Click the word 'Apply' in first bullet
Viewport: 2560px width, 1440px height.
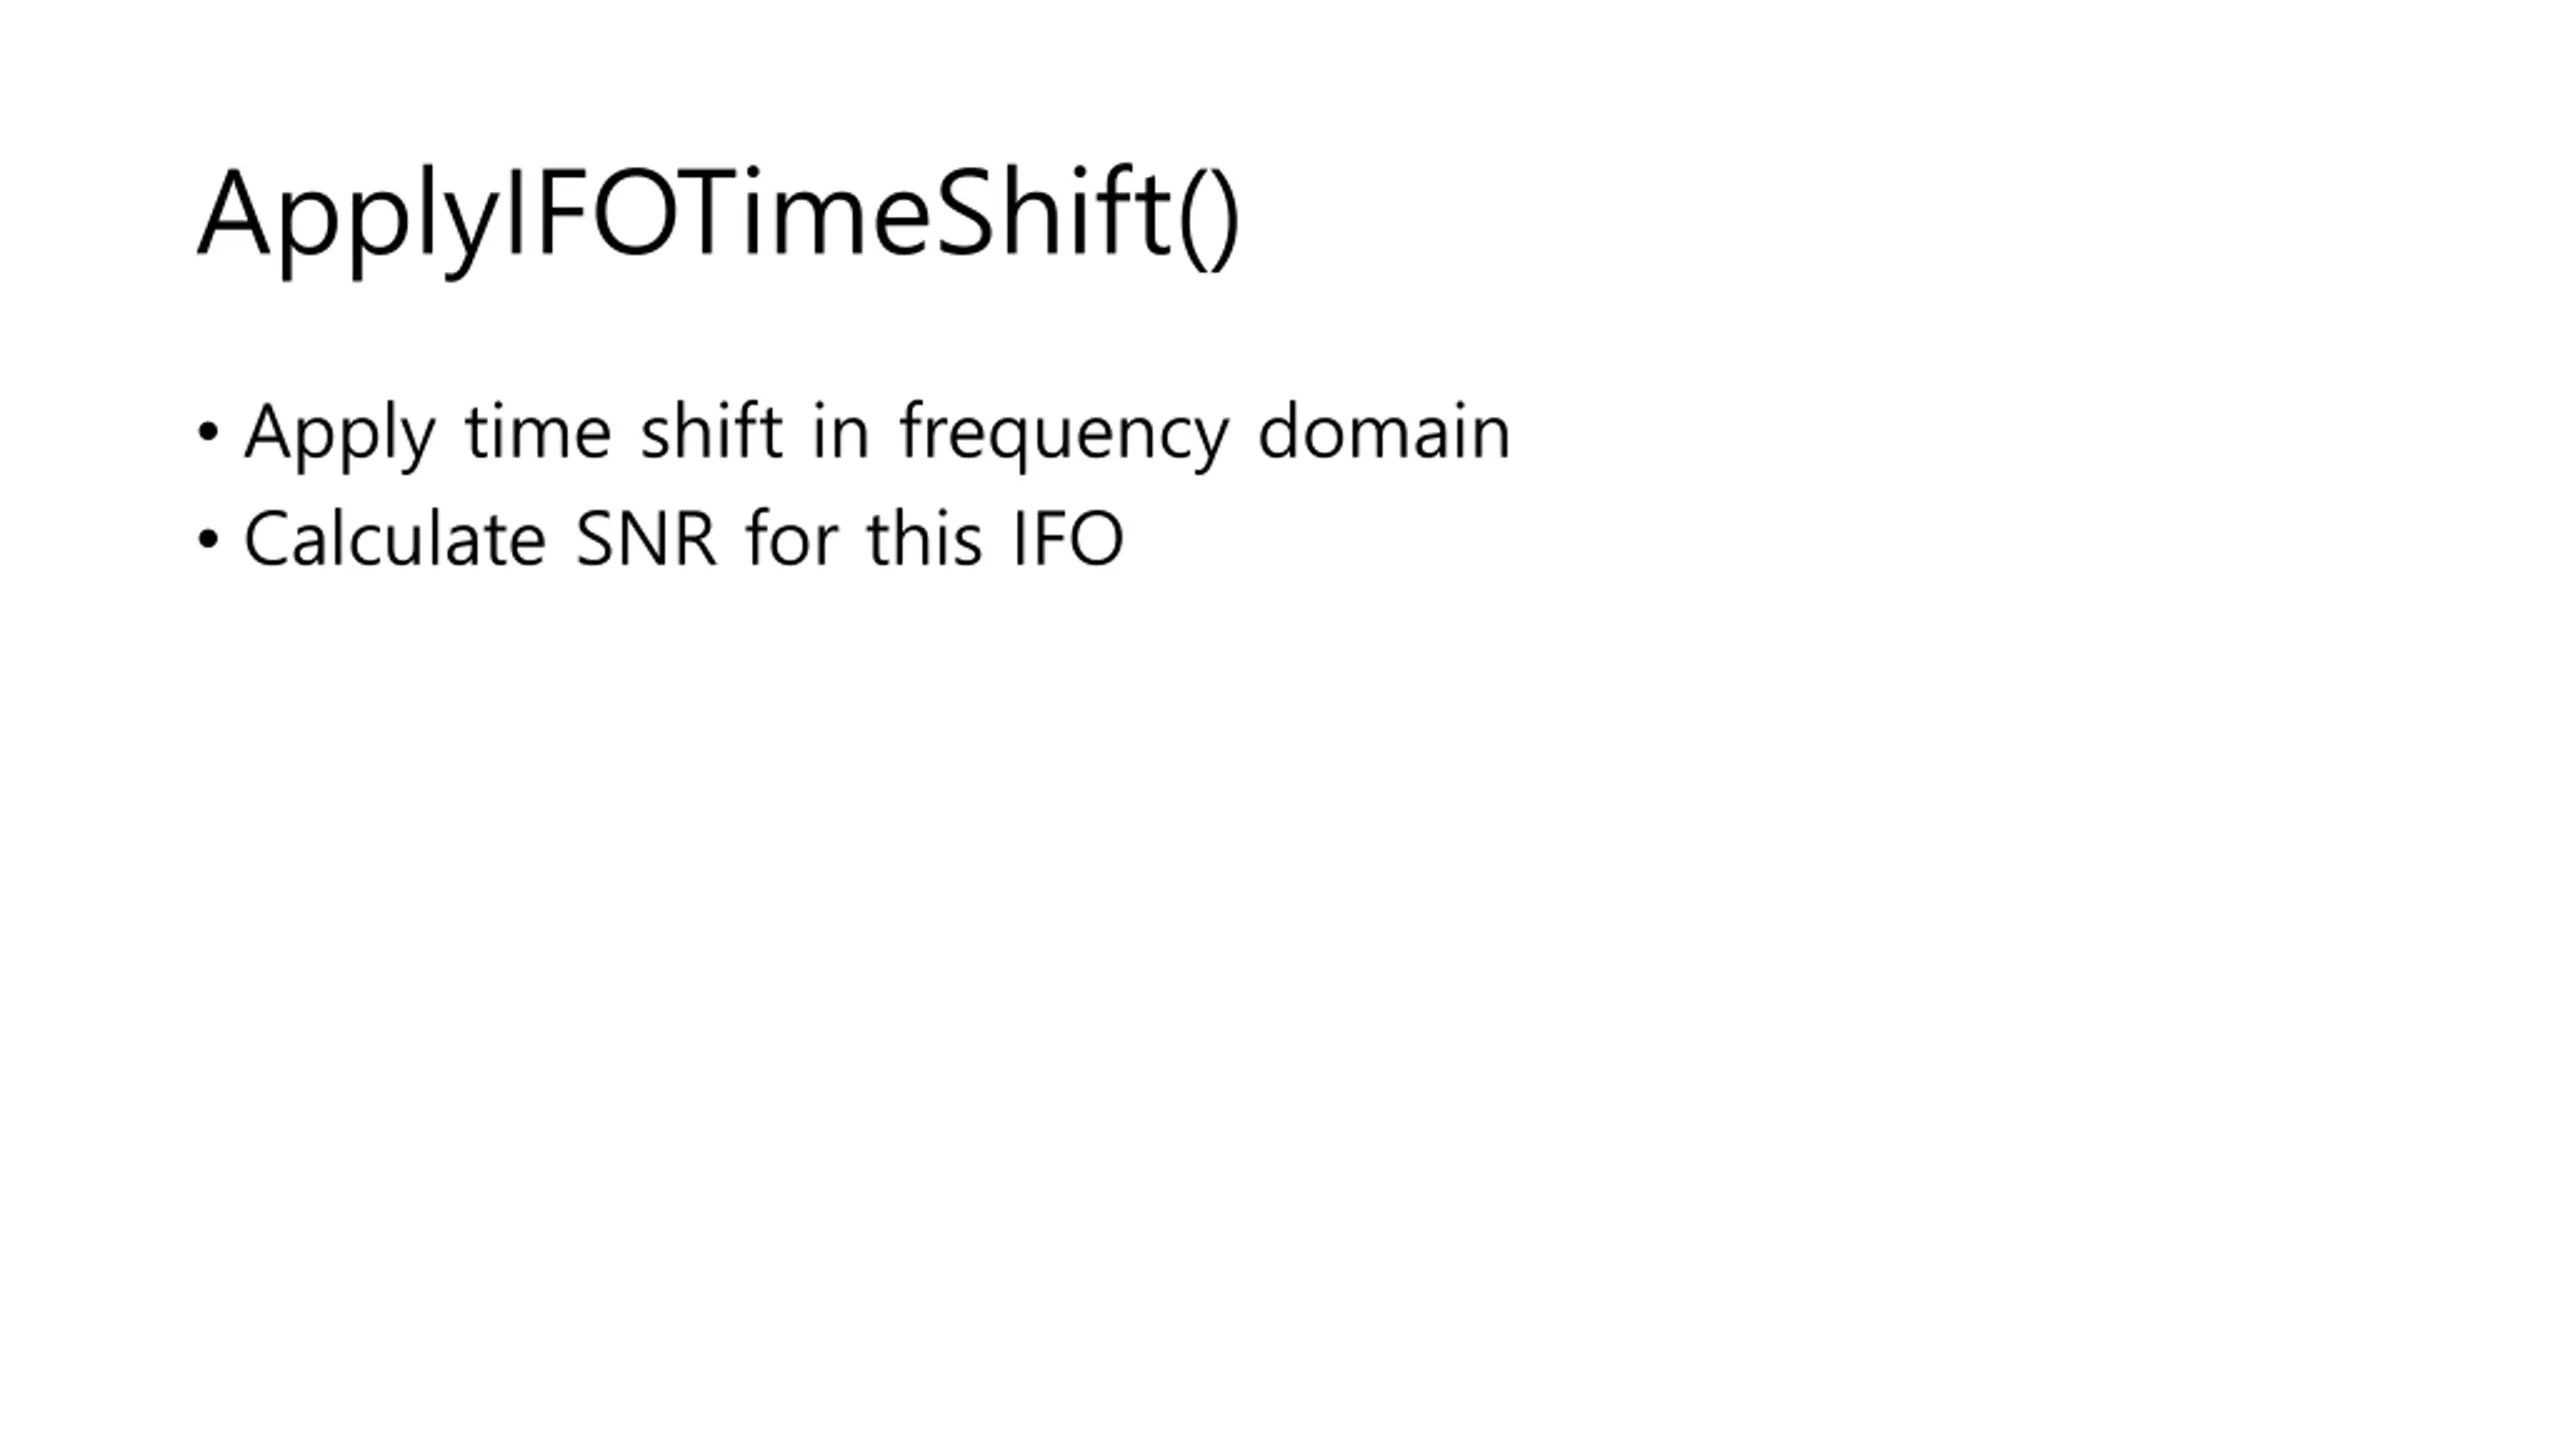coord(340,435)
